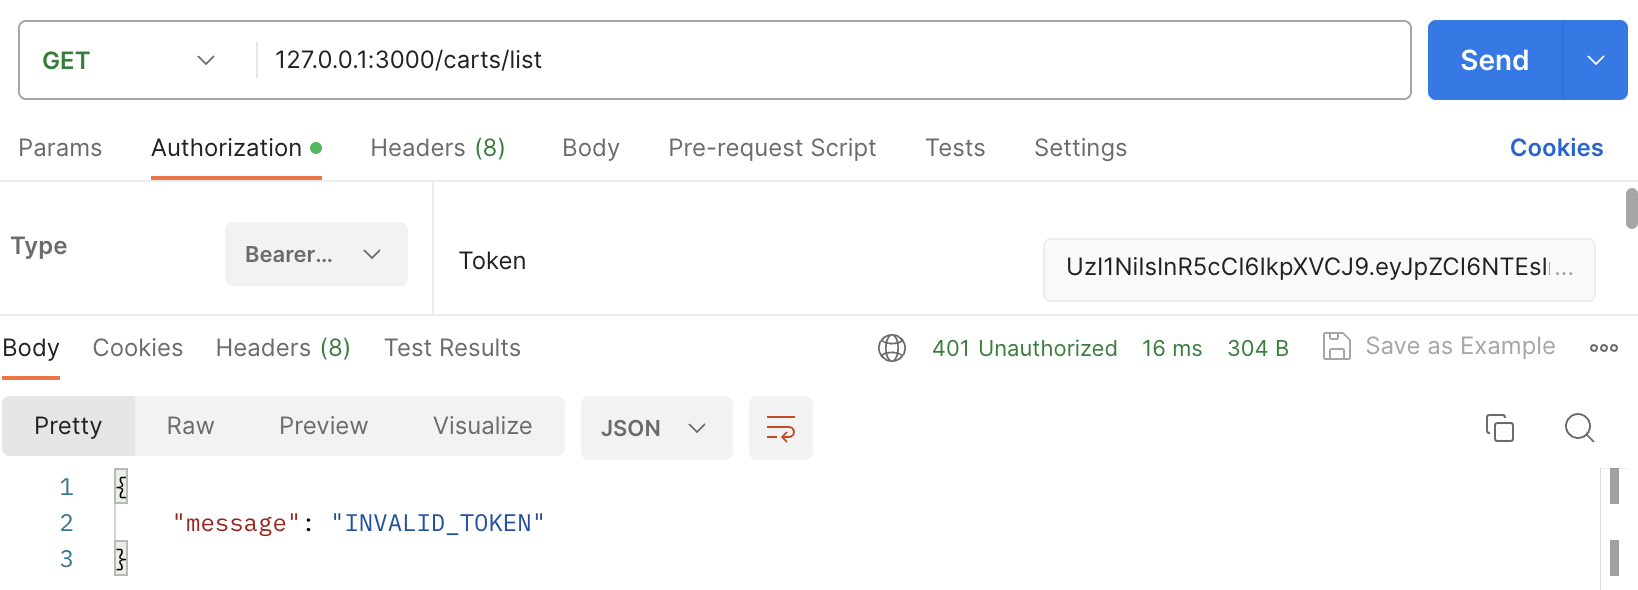Image resolution: width=1638 pixels, height=590 pixels.
Task: Change the JSON response format dropdown
Action: point(656,428)
